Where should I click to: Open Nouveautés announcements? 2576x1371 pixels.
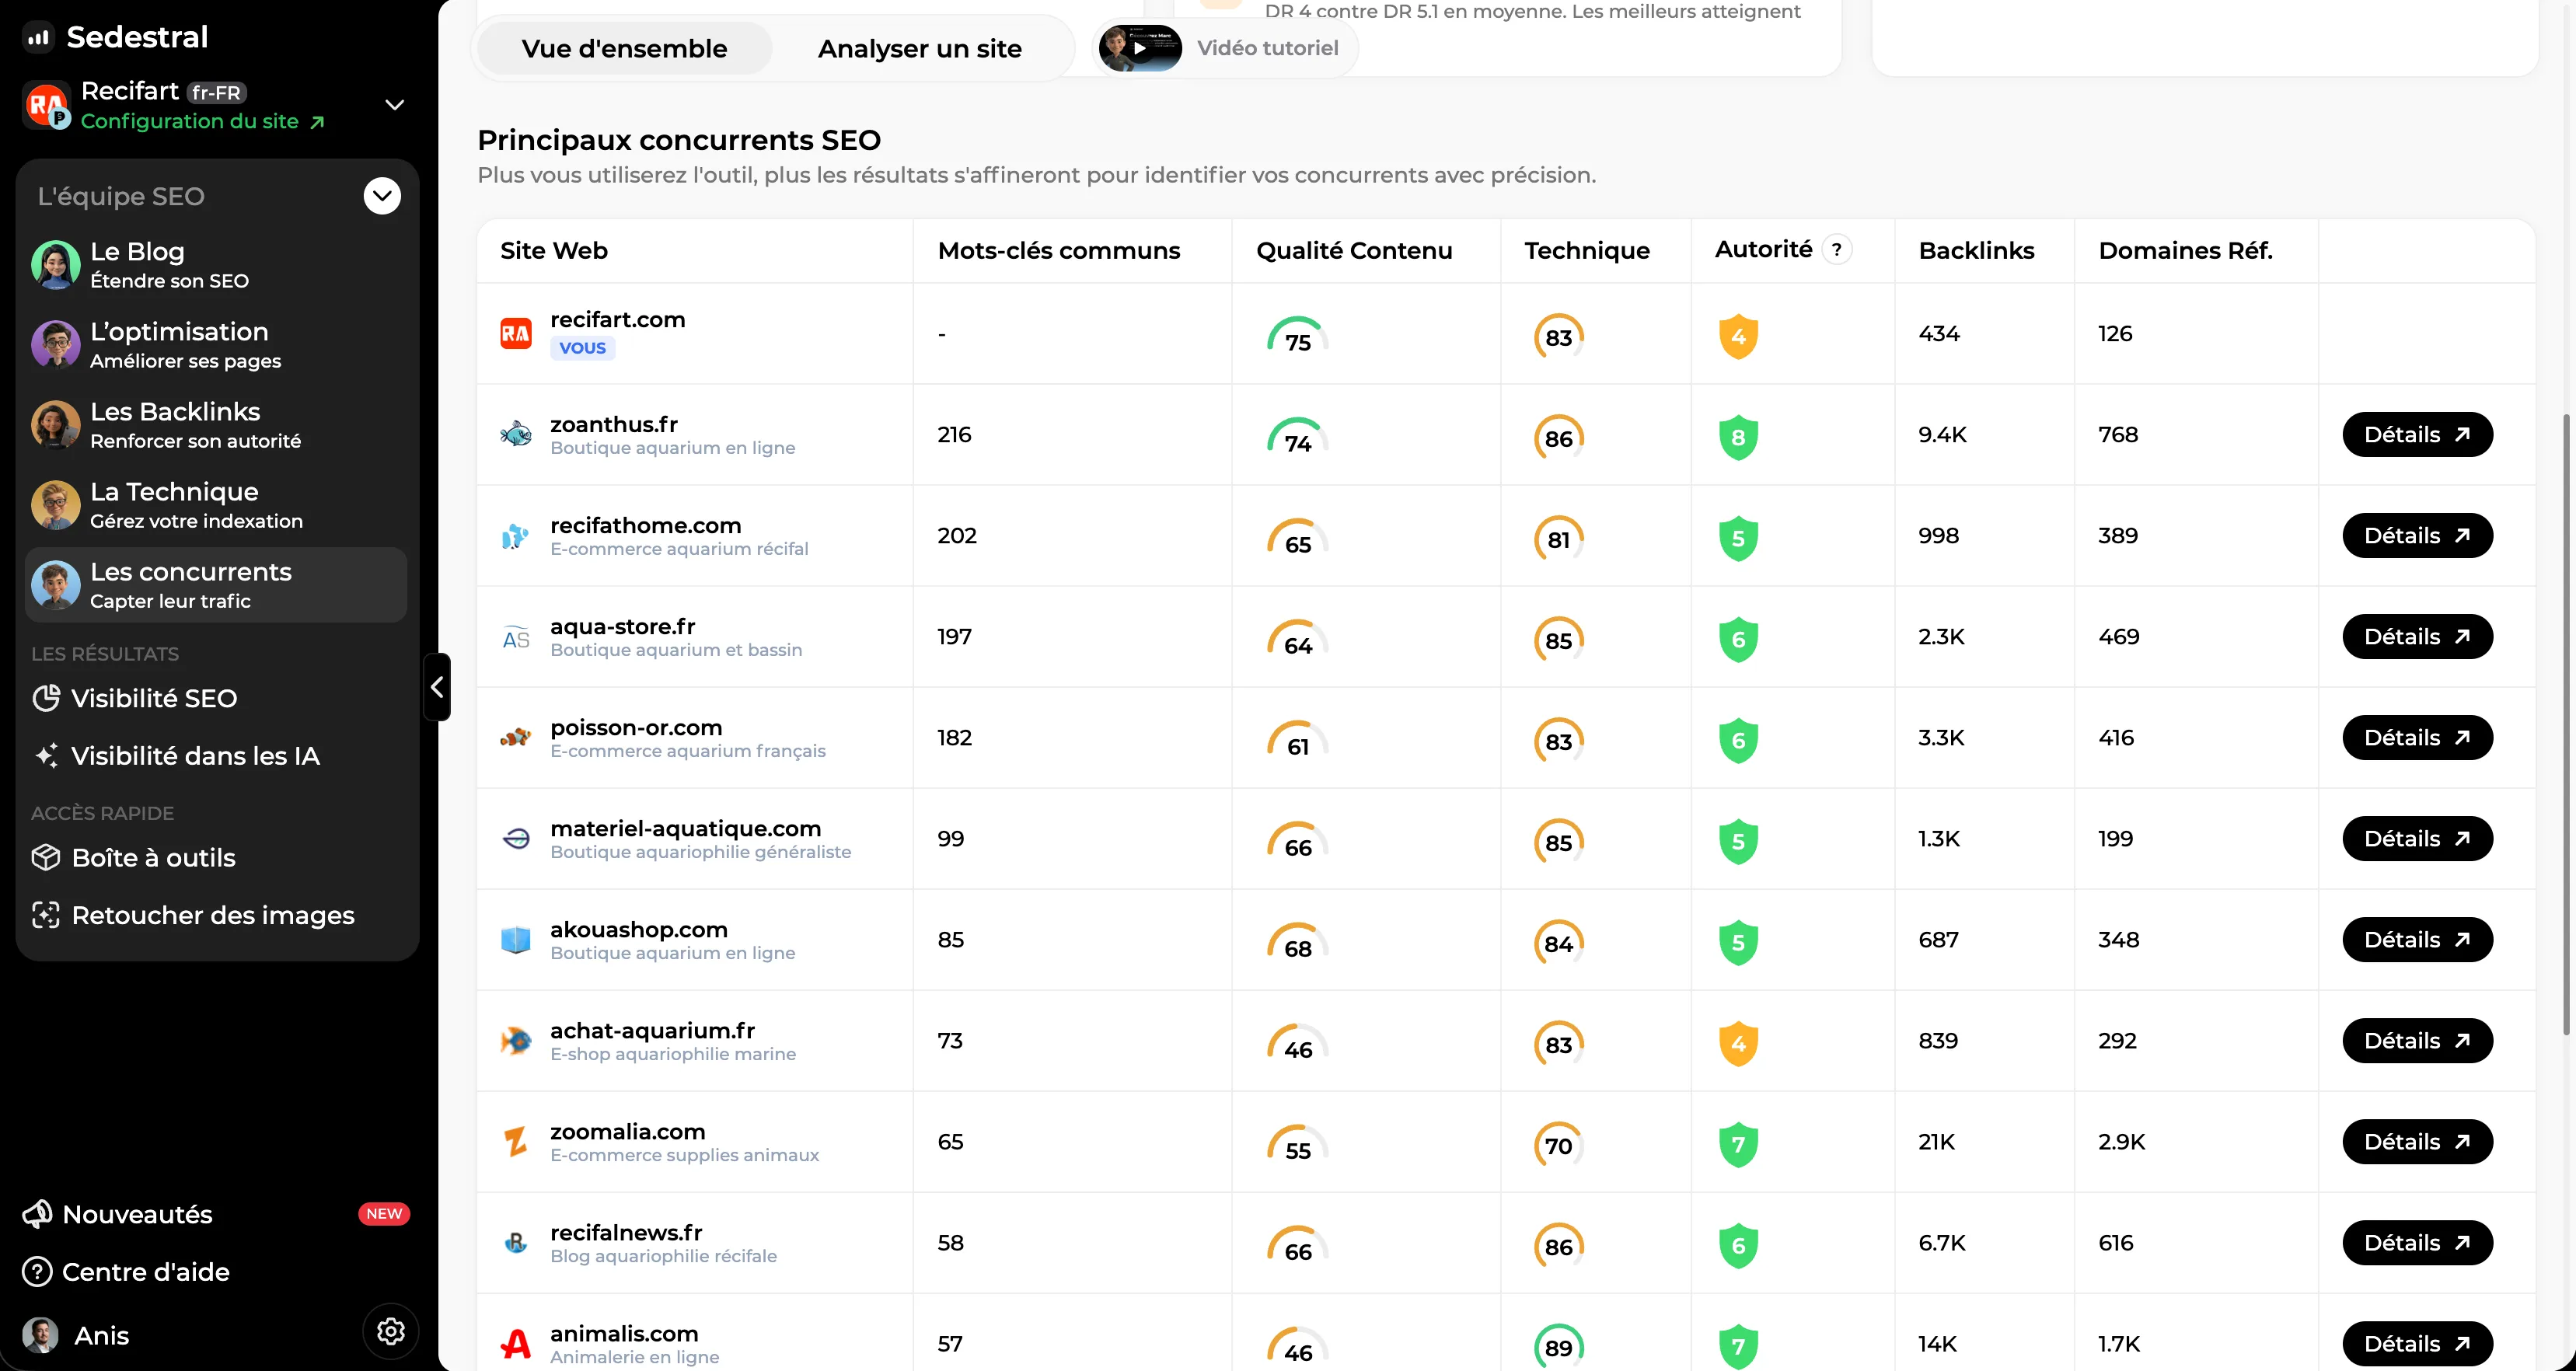pyautogui.click(x=118, y=1214)
